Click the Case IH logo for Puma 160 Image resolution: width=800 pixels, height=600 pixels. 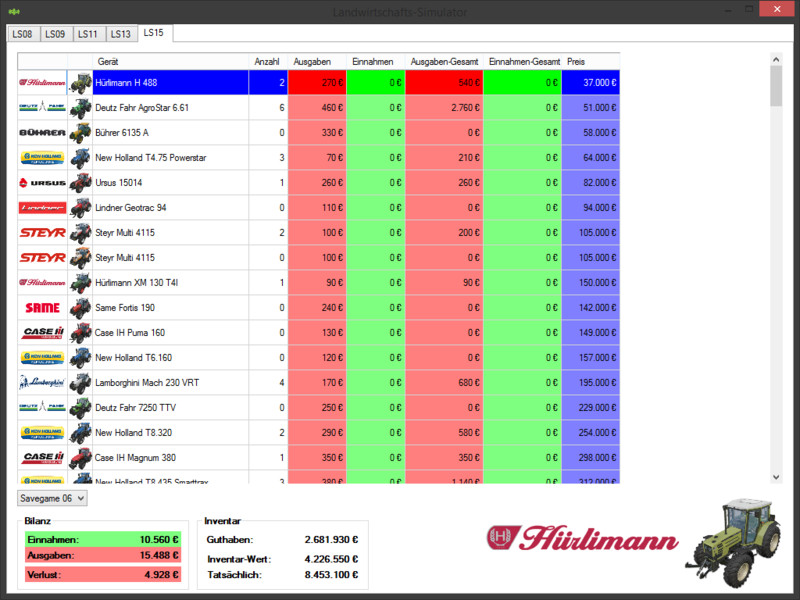click(42, 333)
